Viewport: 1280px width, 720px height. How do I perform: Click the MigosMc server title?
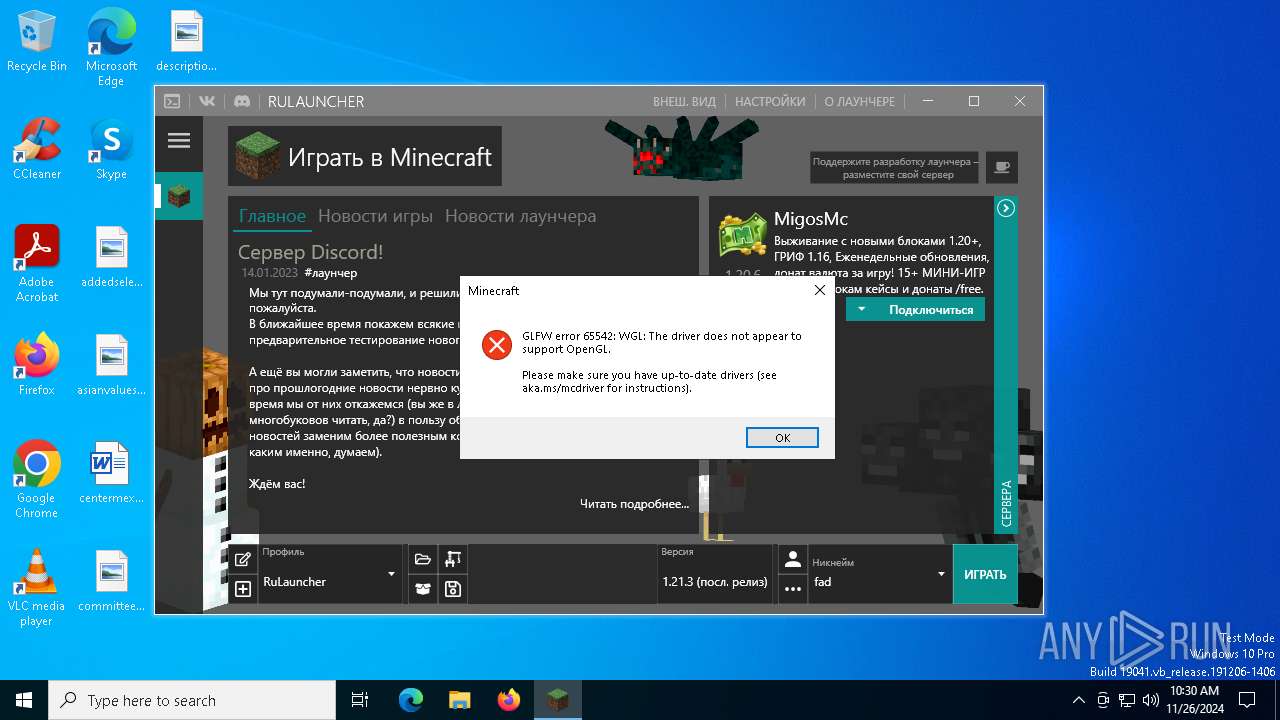811,219
